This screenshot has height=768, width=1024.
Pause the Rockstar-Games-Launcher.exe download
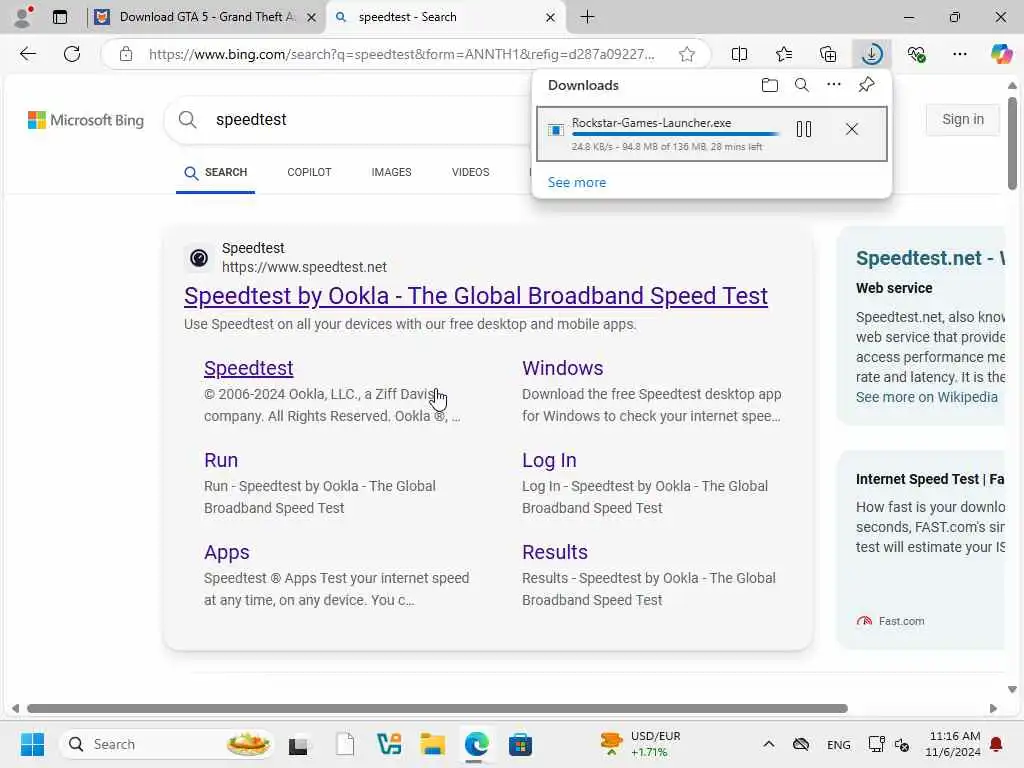click(x=804, y=129)
